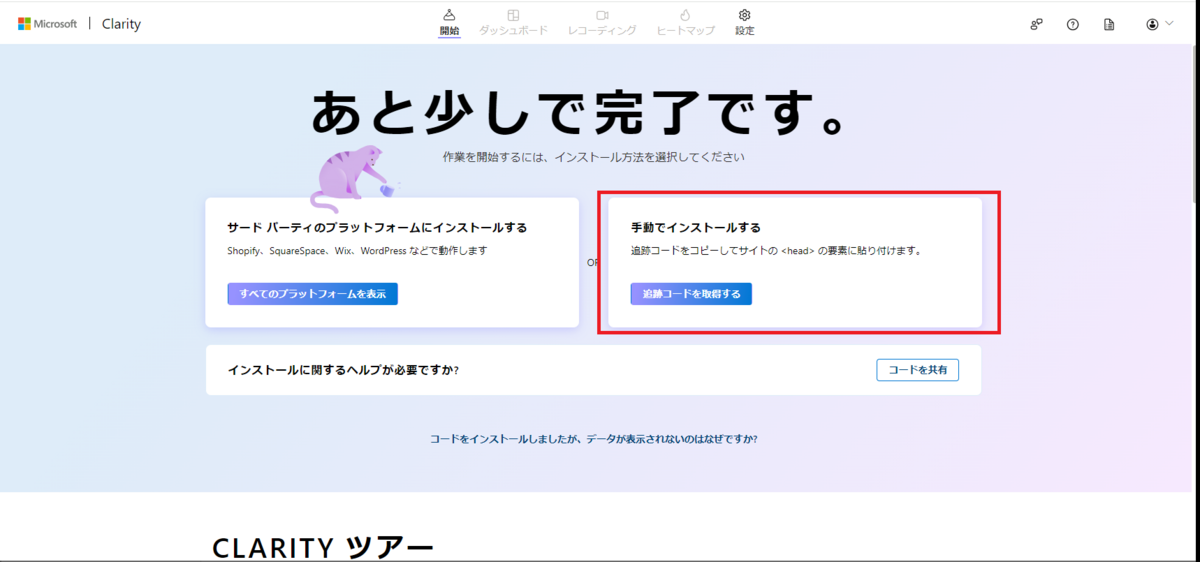Click the Shopify, SquareSpace, Wix description text
The image size is (1200, 562).
357,251
